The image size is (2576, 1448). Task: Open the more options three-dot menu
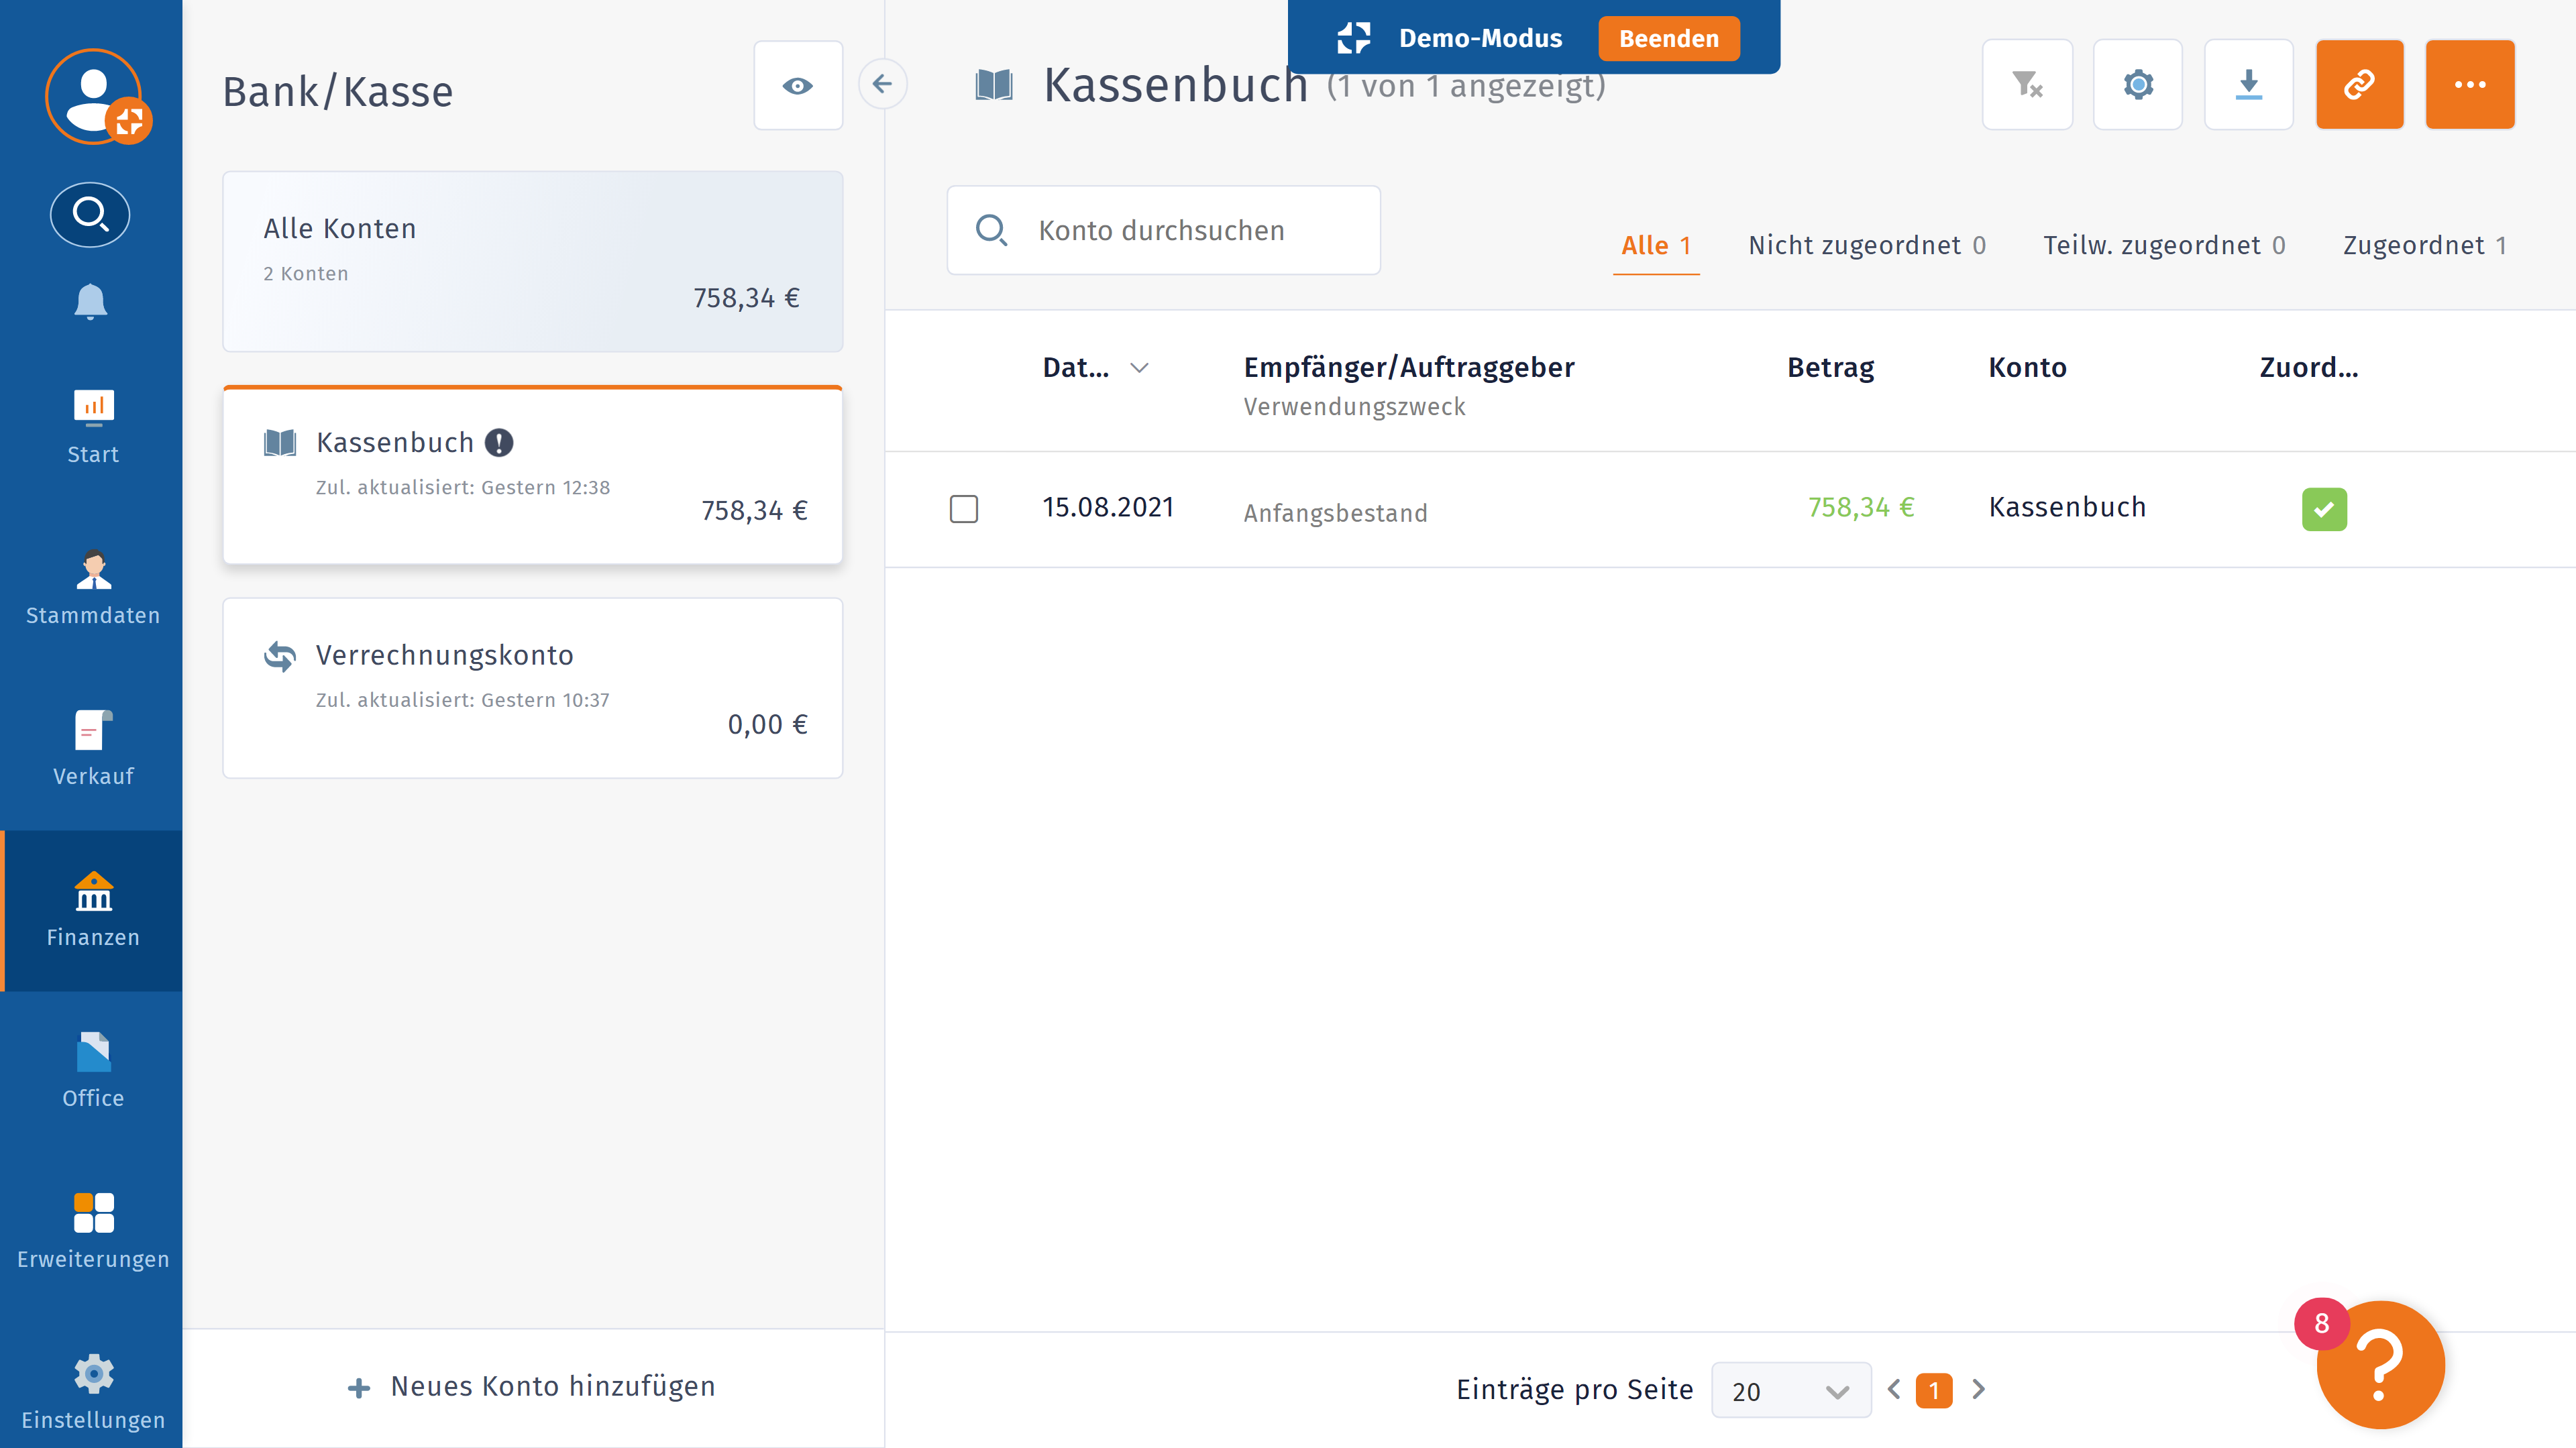pyautogui.click(x=2470, y=84)
